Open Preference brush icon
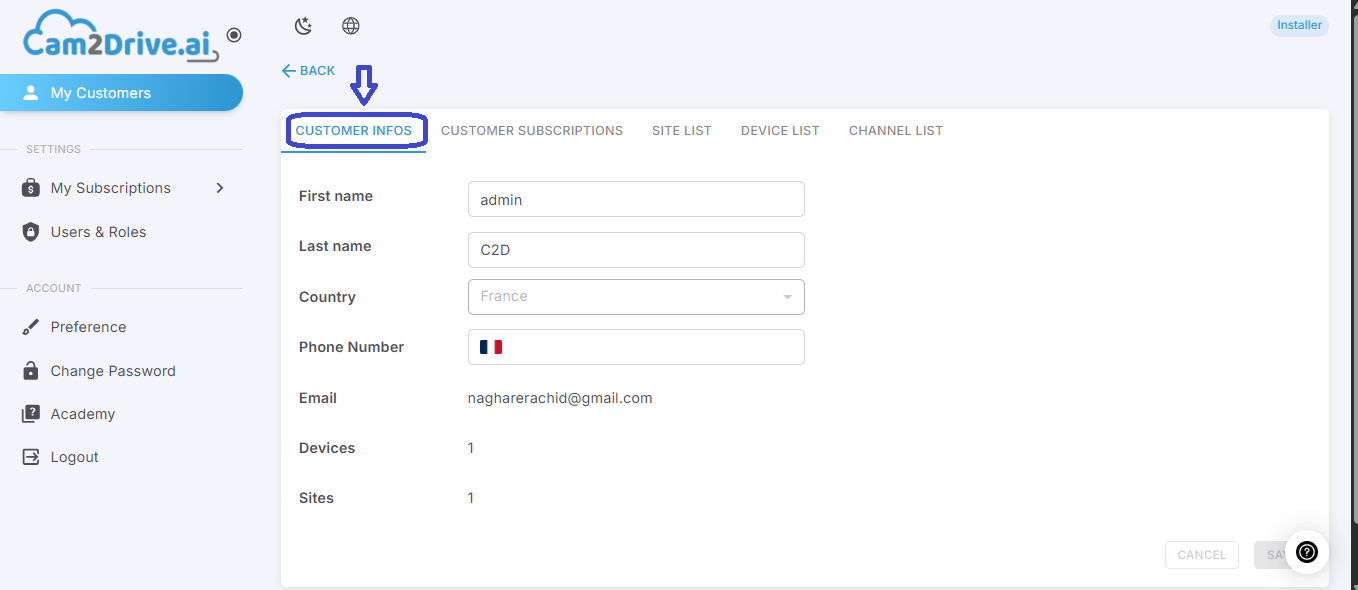This screenshot has width=1358, height=590. (31, 327)
